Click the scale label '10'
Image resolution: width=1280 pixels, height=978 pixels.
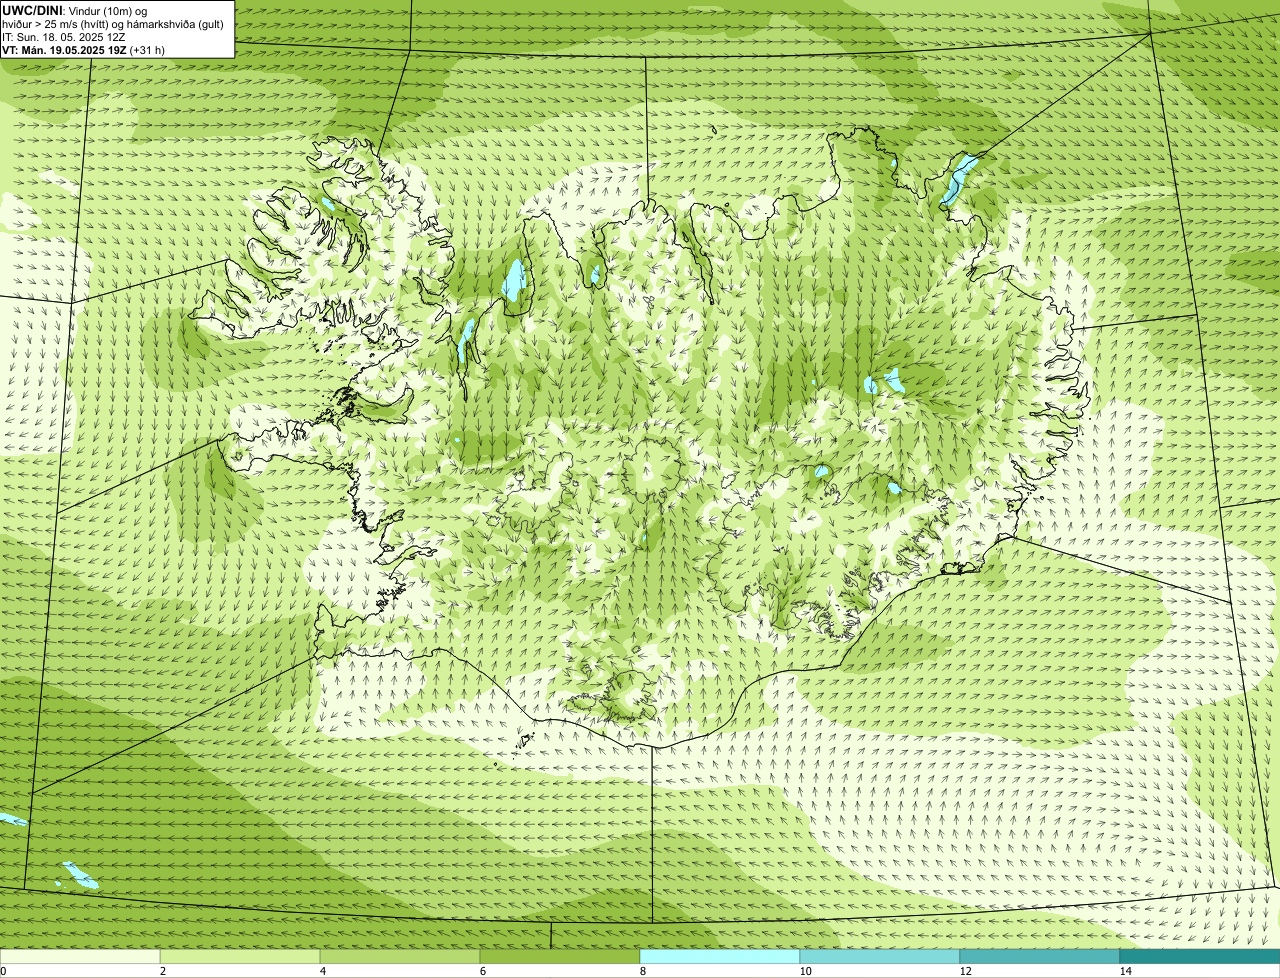805,971
